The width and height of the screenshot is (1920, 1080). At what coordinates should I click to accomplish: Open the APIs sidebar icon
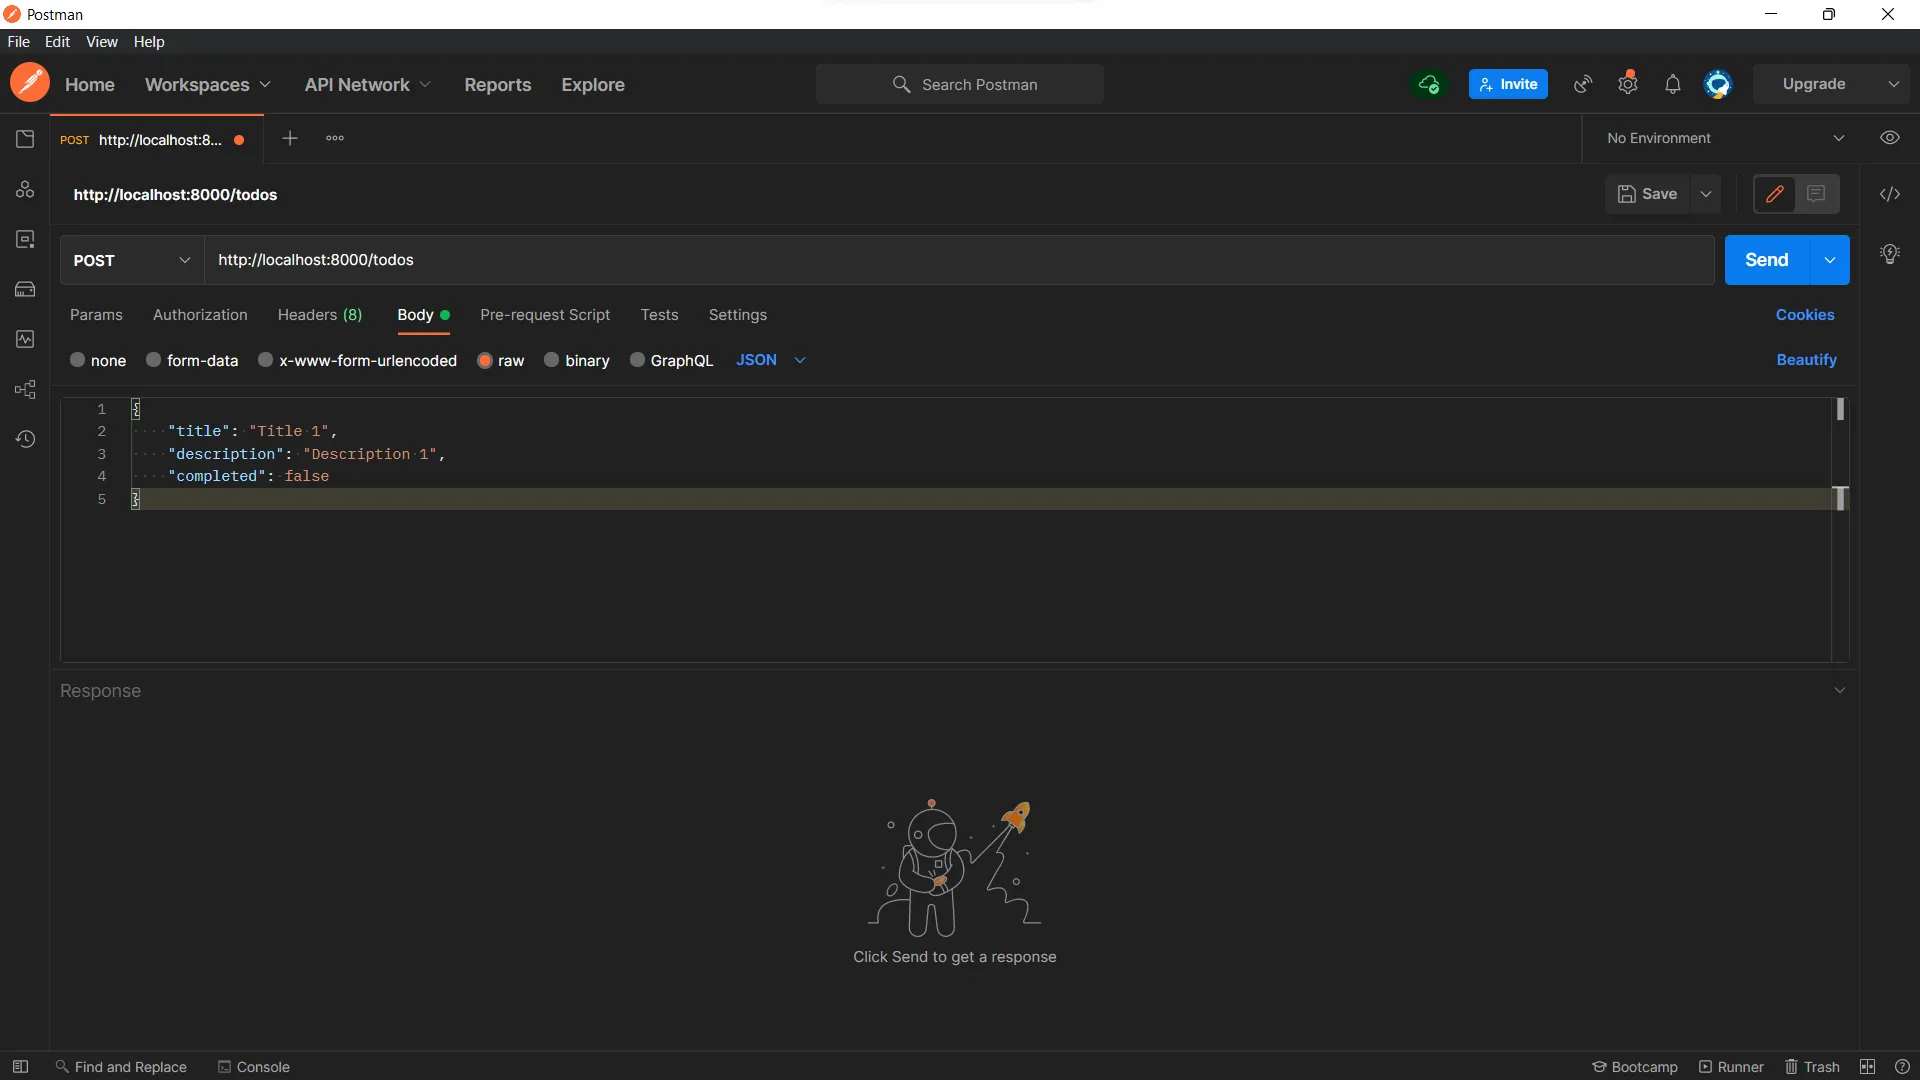click(x=25, y=189)
